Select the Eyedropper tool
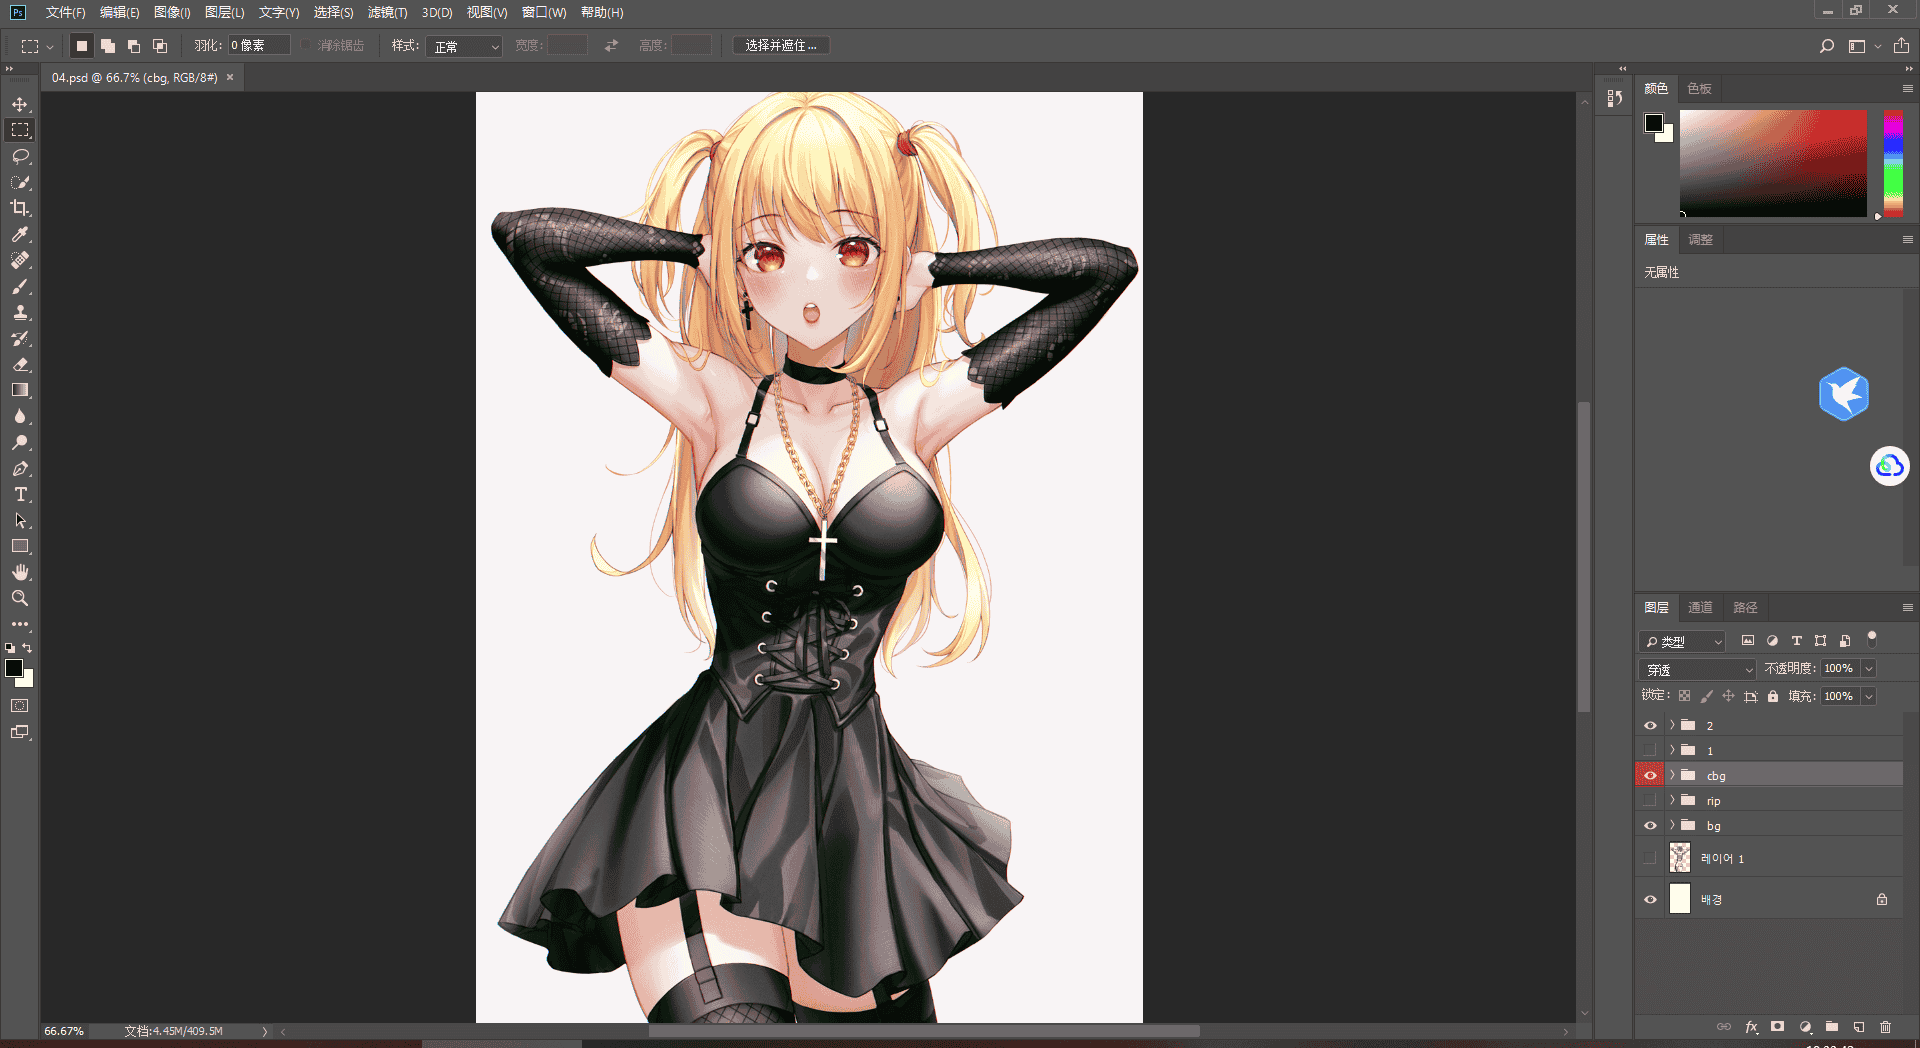The width and height of the screenshot is (1920, 1048). [x=20, y=234]
